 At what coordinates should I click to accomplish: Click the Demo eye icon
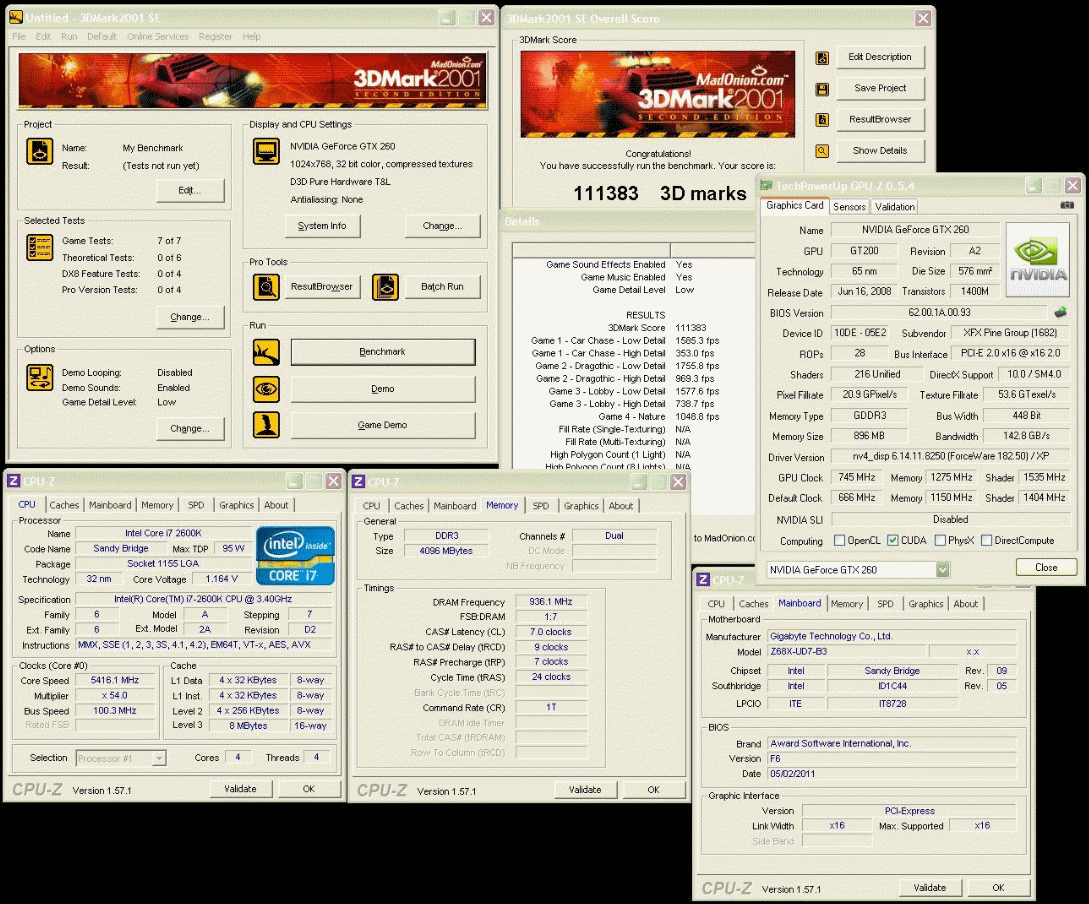(x=266, y=389)
